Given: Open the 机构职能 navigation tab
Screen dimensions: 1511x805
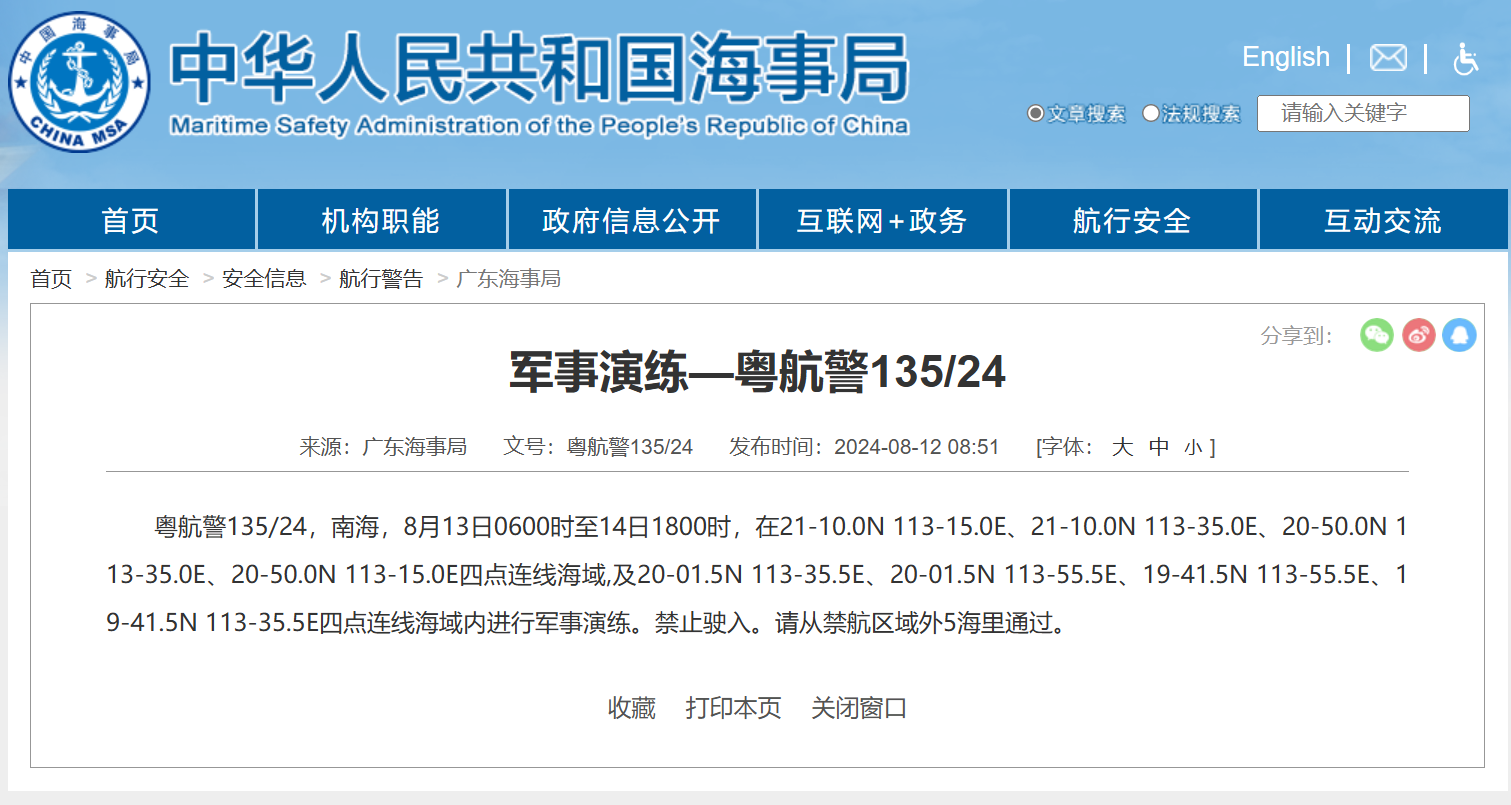Looking at the screenshot, I should (381, 220).
